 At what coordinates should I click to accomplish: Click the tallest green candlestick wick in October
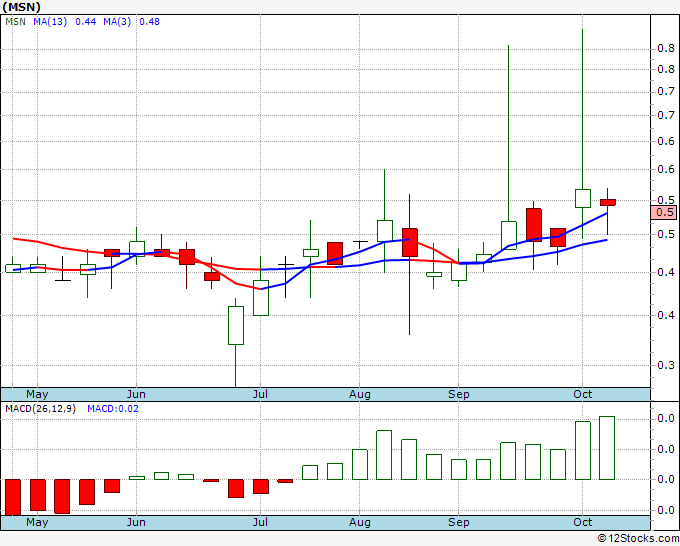582,108
